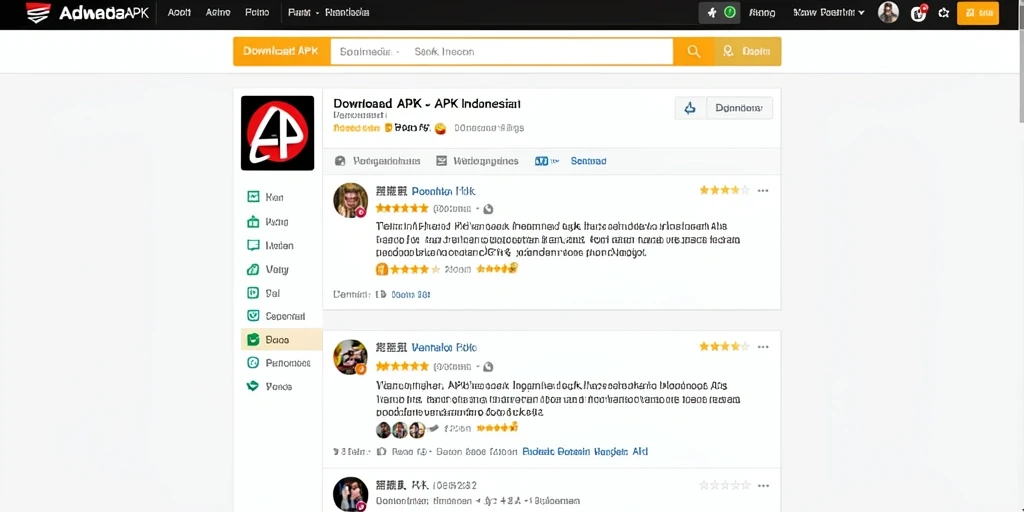Open the first header nav item beside the logo
This screenshot has height=512, width=1024.
[x=179, y=12]
